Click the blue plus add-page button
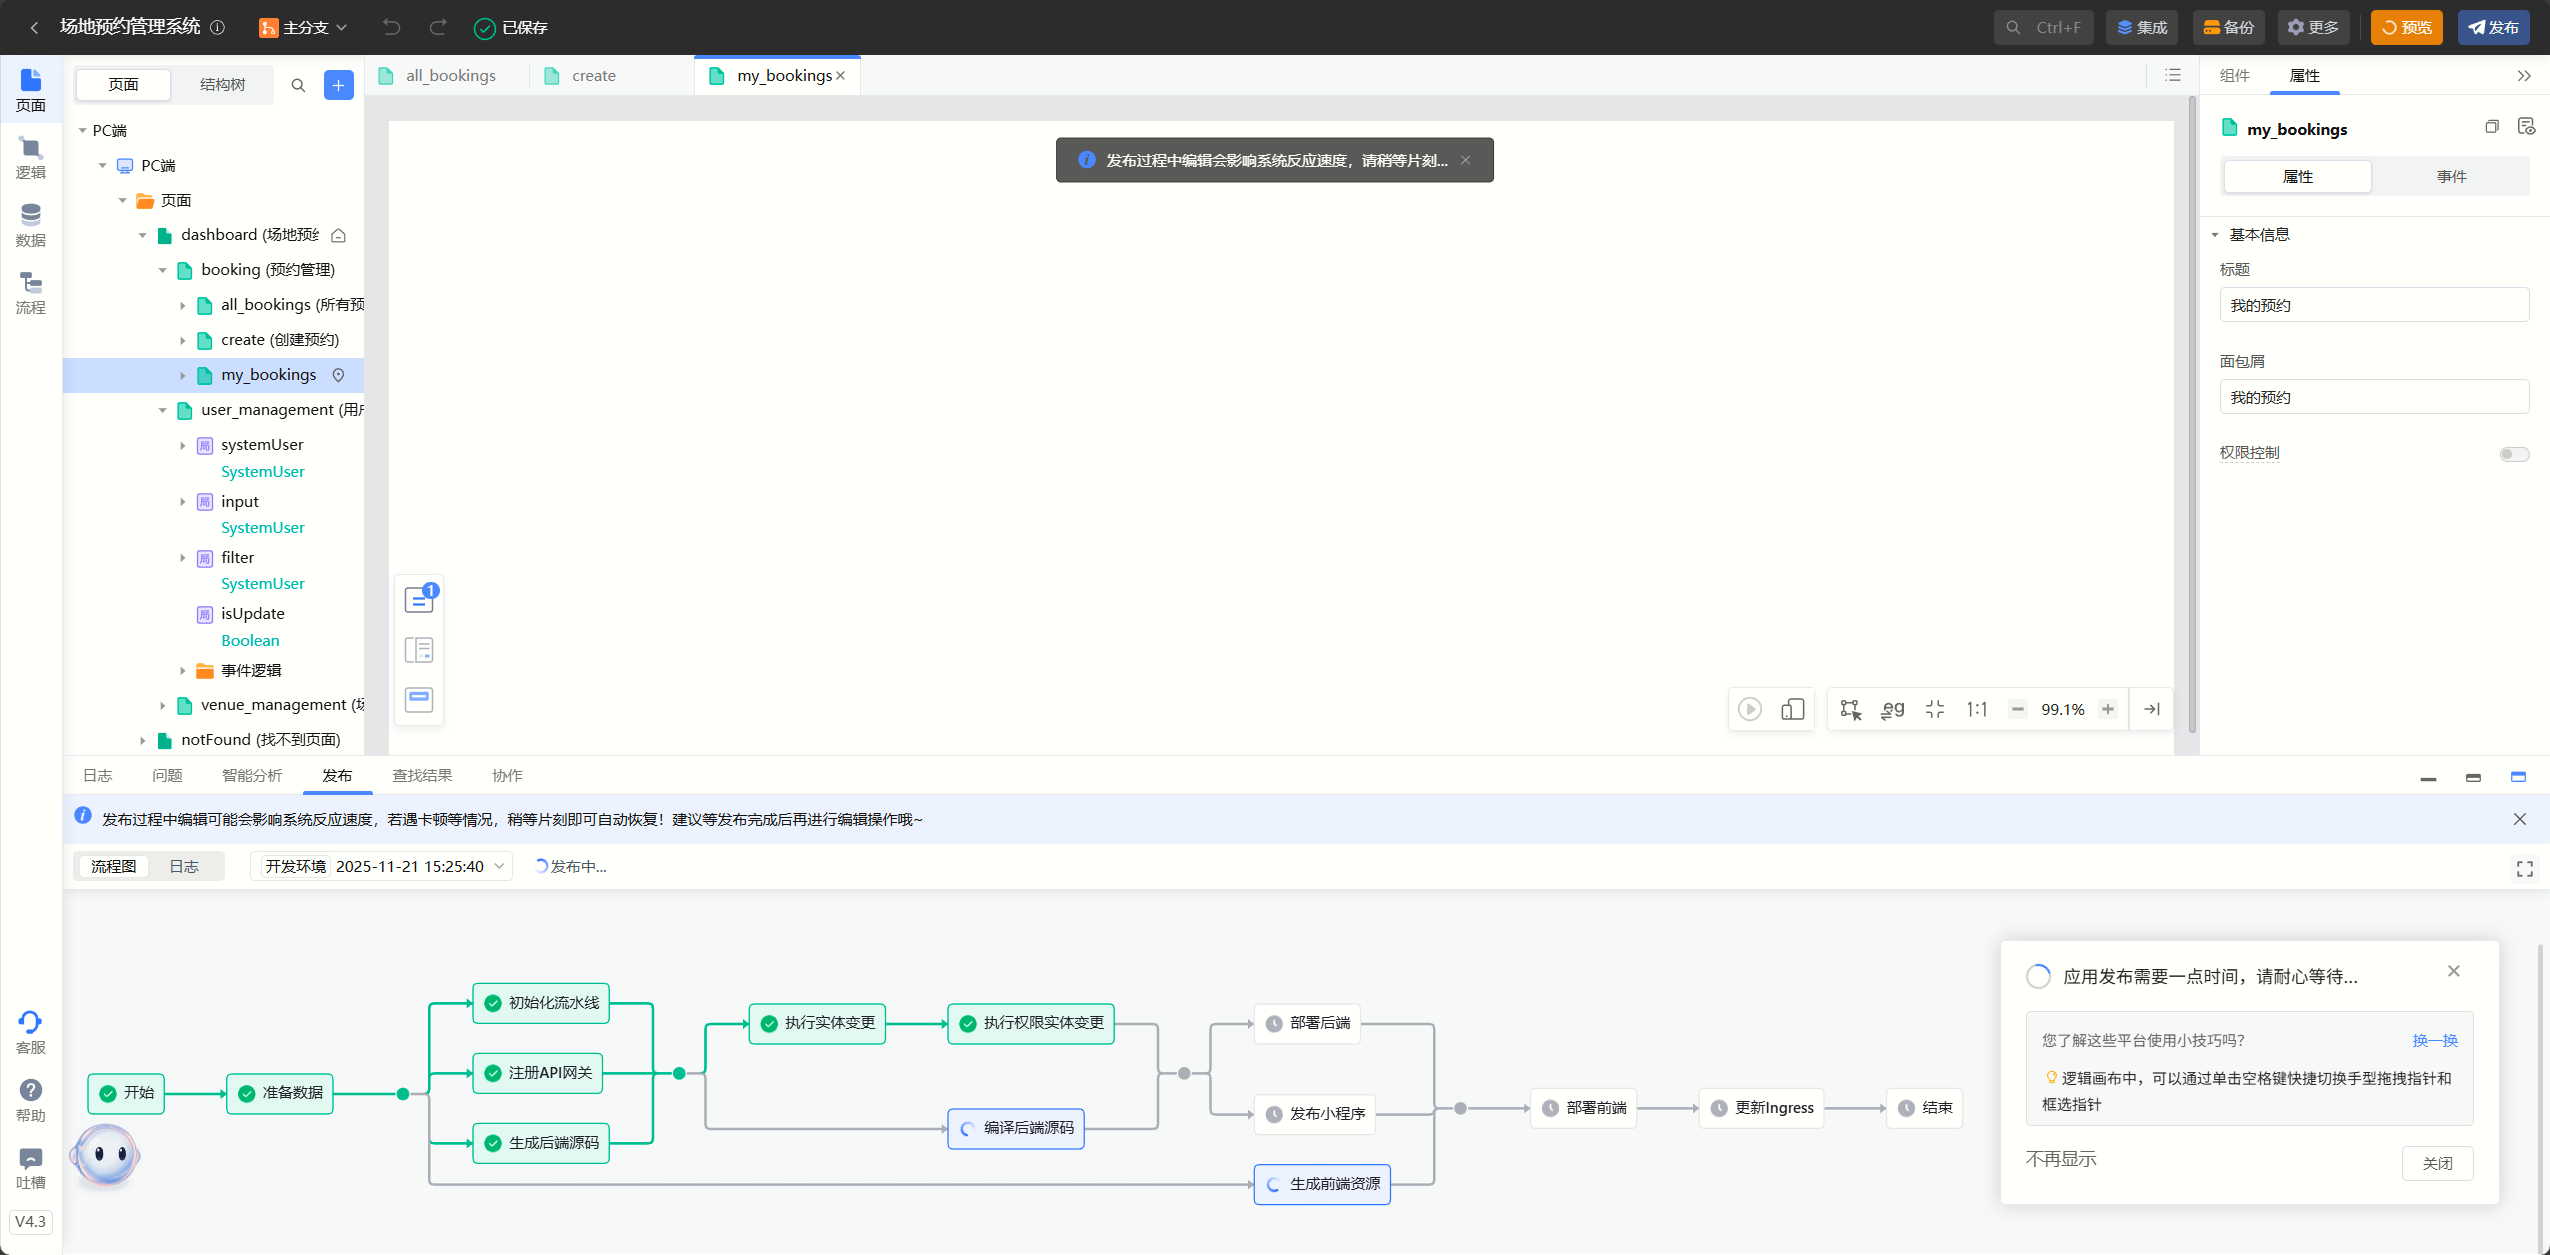The image size is (2550, 1255). click(338, 85)
